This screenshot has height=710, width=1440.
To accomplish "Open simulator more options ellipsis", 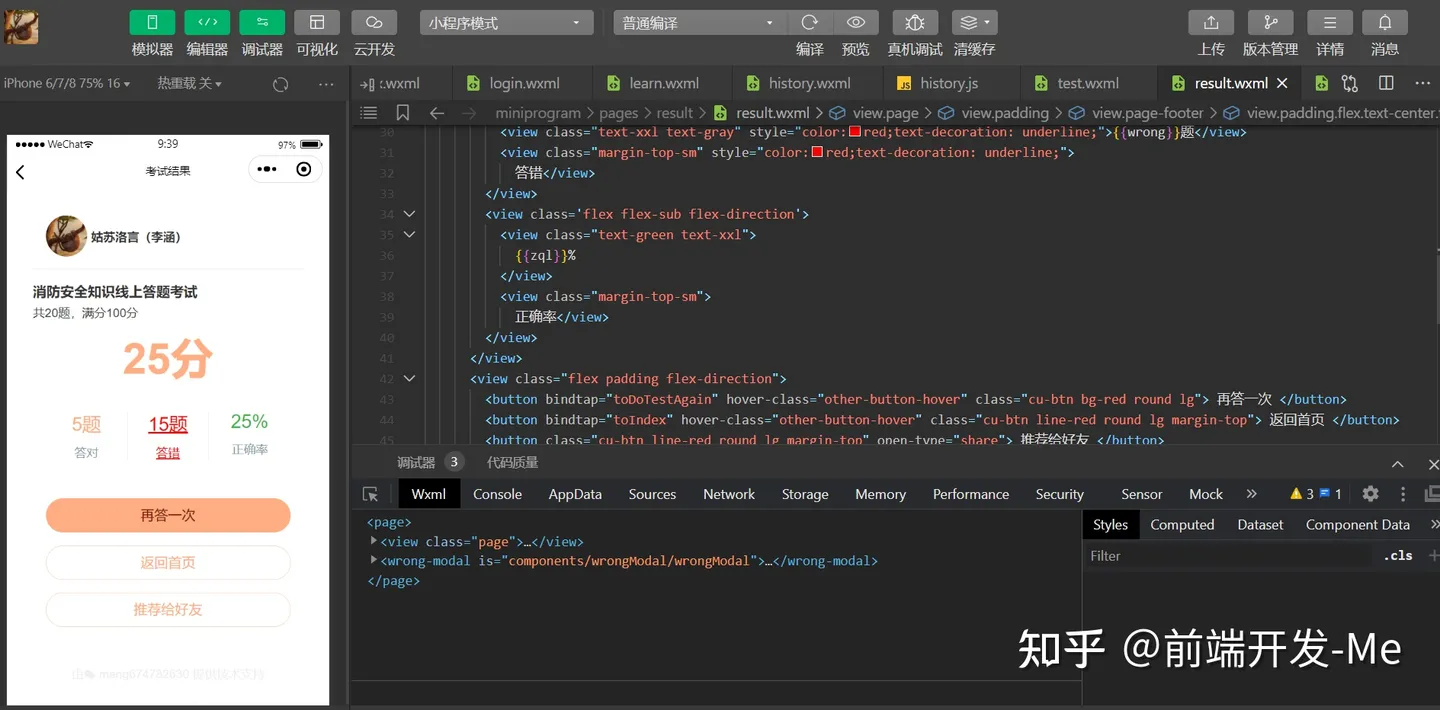I will [326, 84].
